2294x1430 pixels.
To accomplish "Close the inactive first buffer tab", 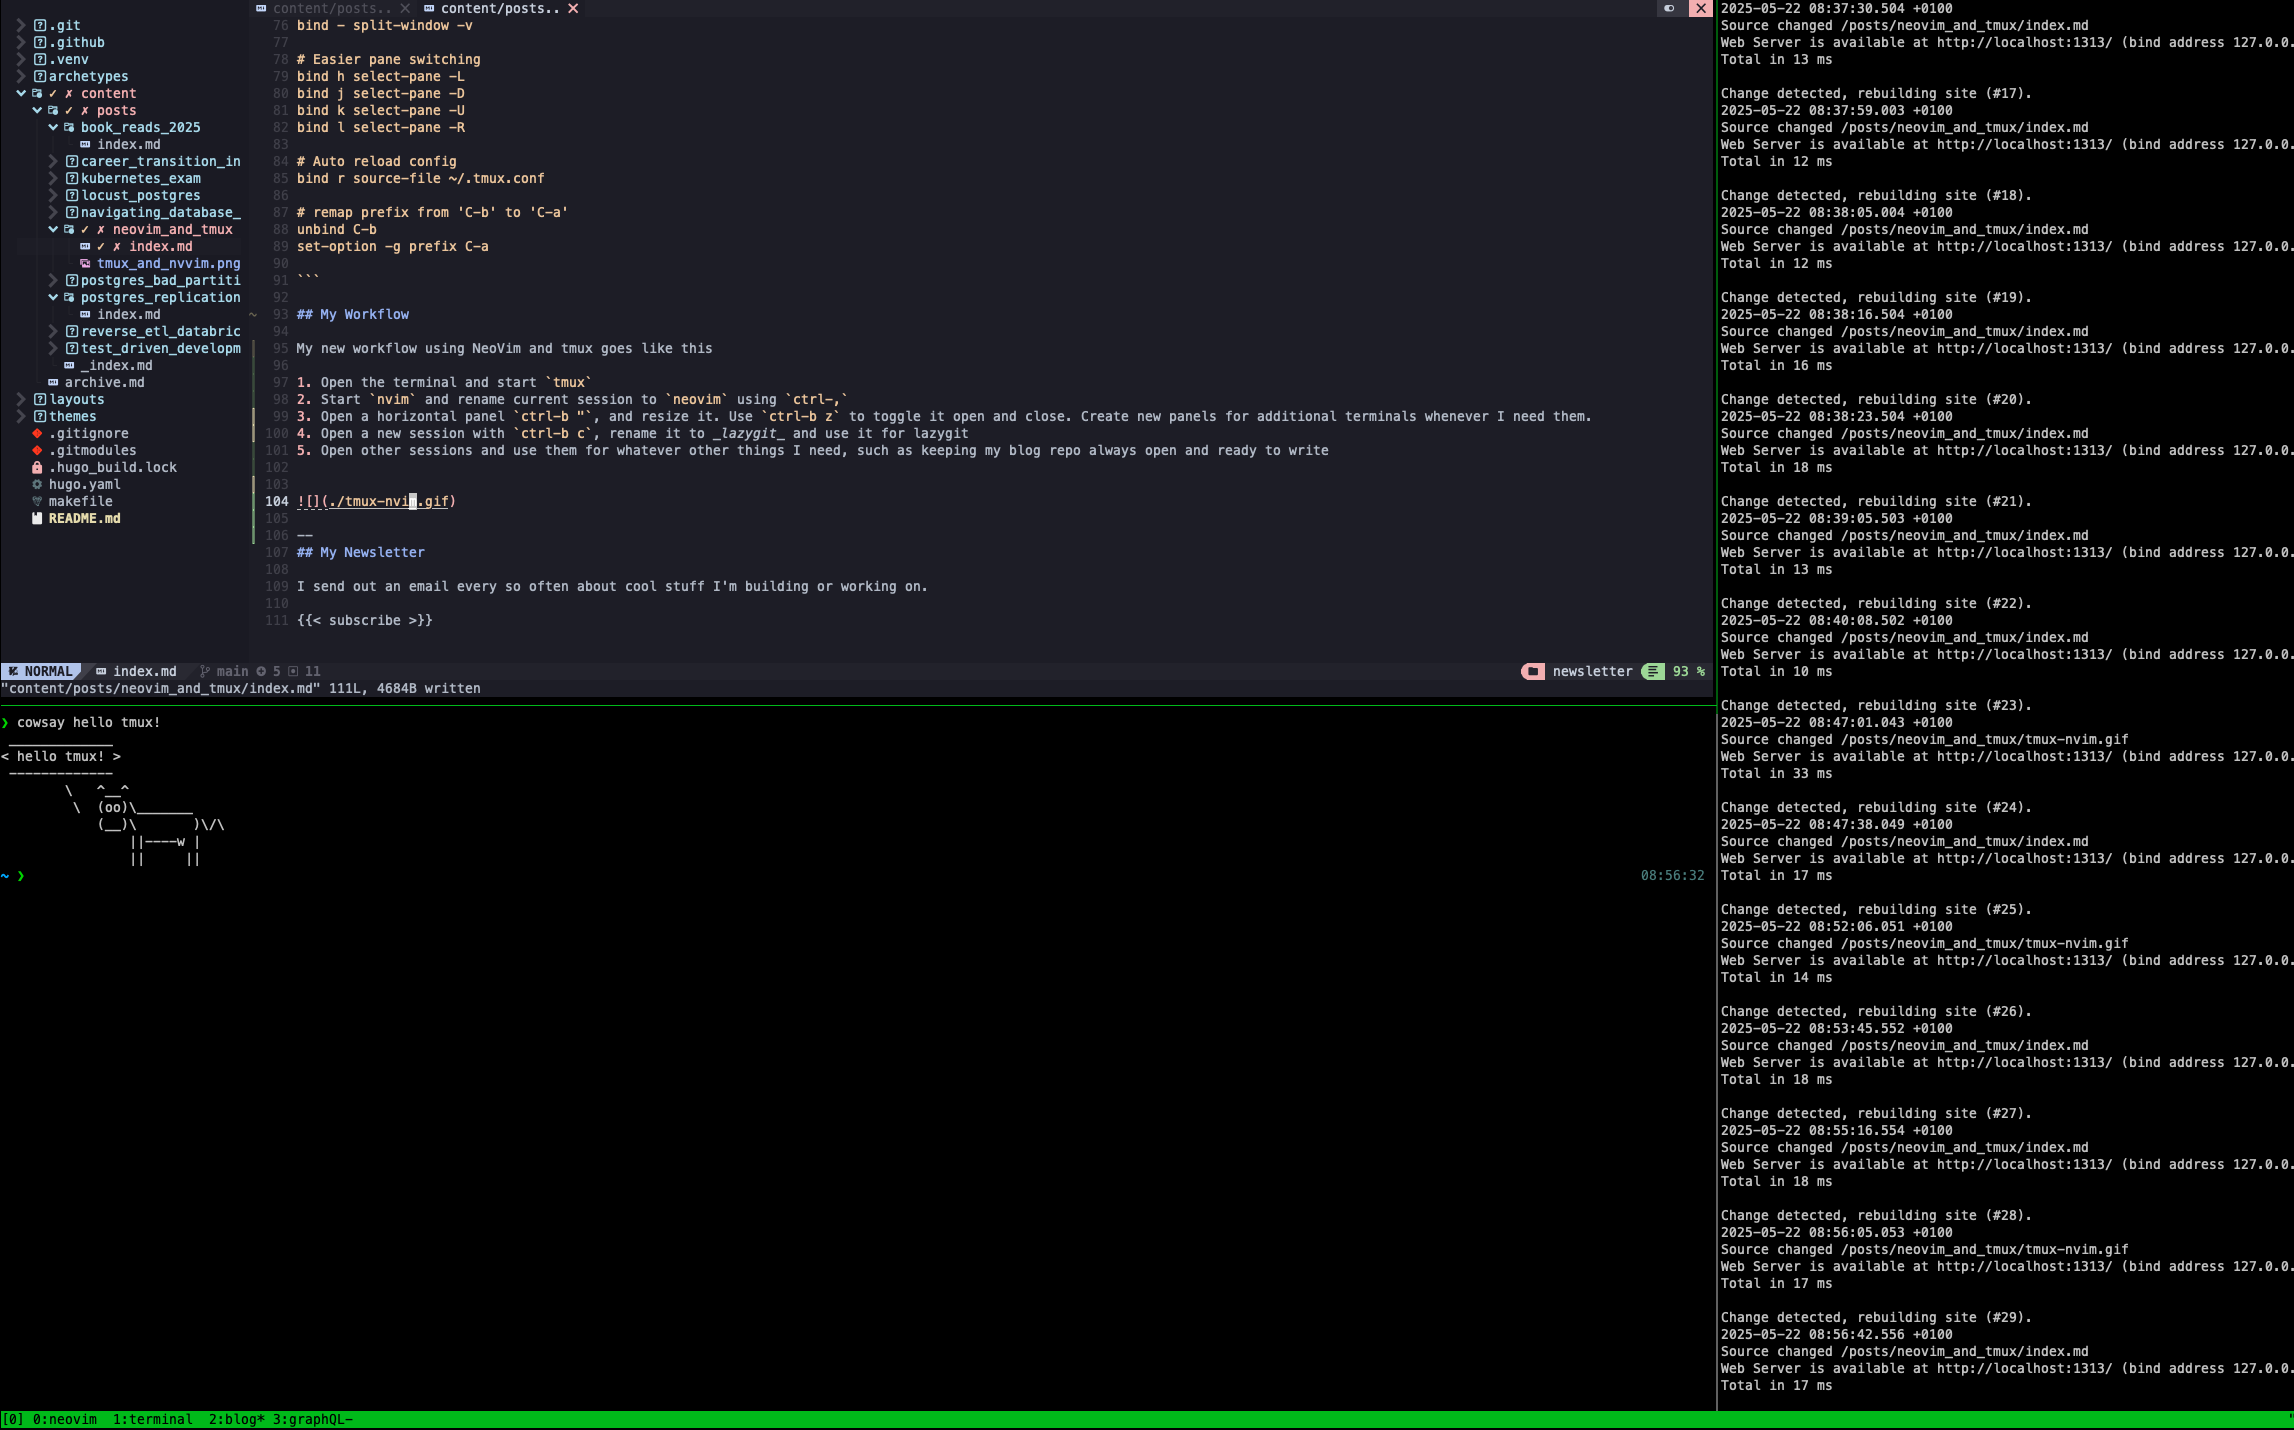I will [x=405, y=8].
